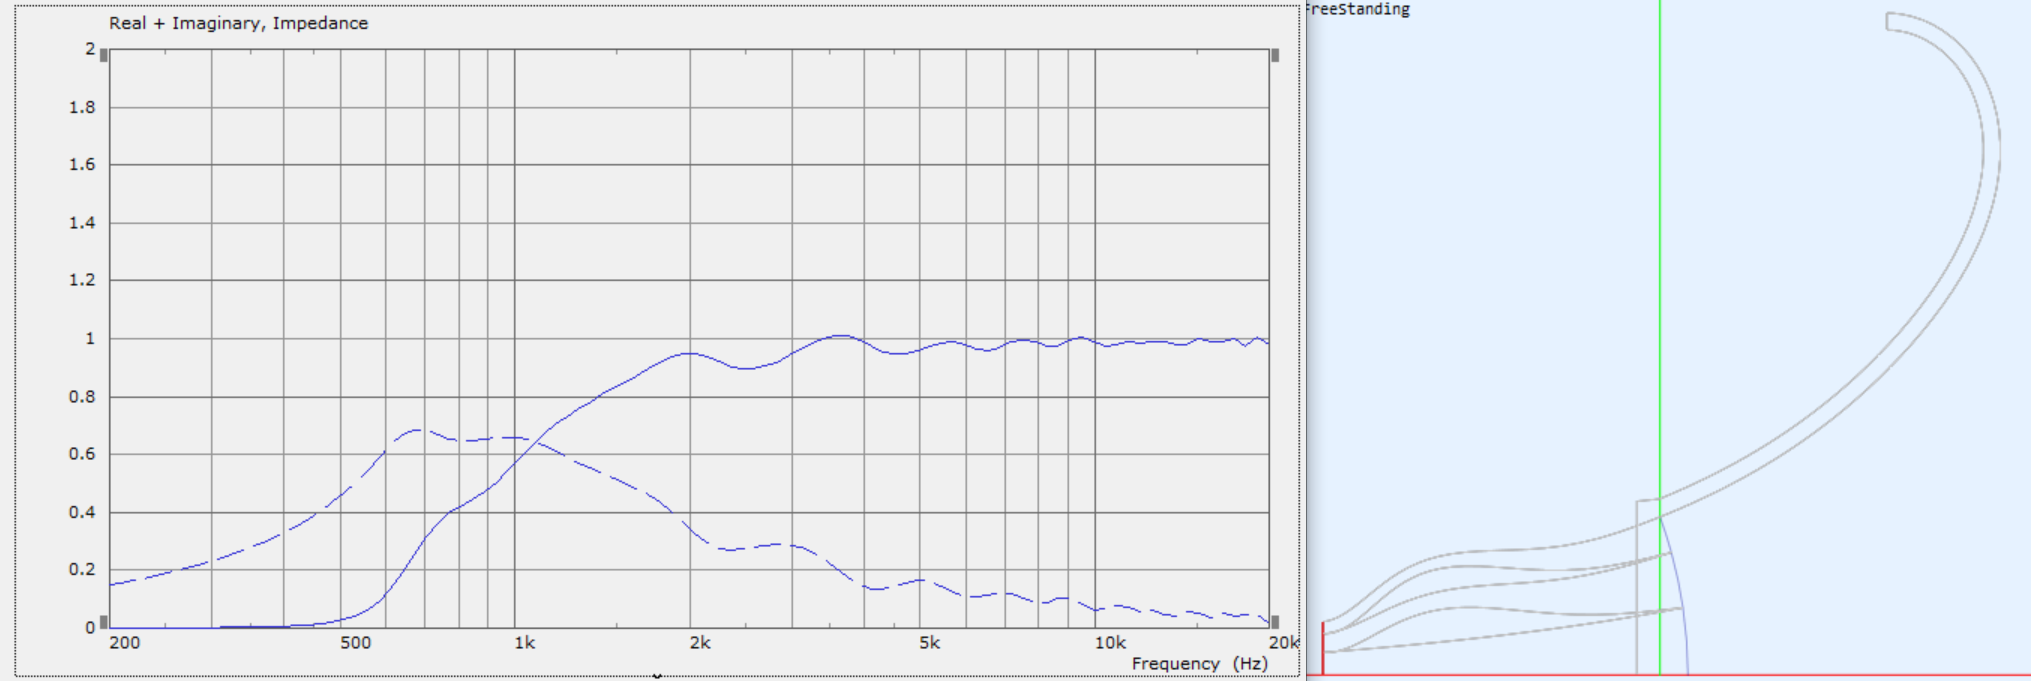Click the 1.4 y-axis value
The height and width of the screenshot is (681, 2031).
[82, 222]
